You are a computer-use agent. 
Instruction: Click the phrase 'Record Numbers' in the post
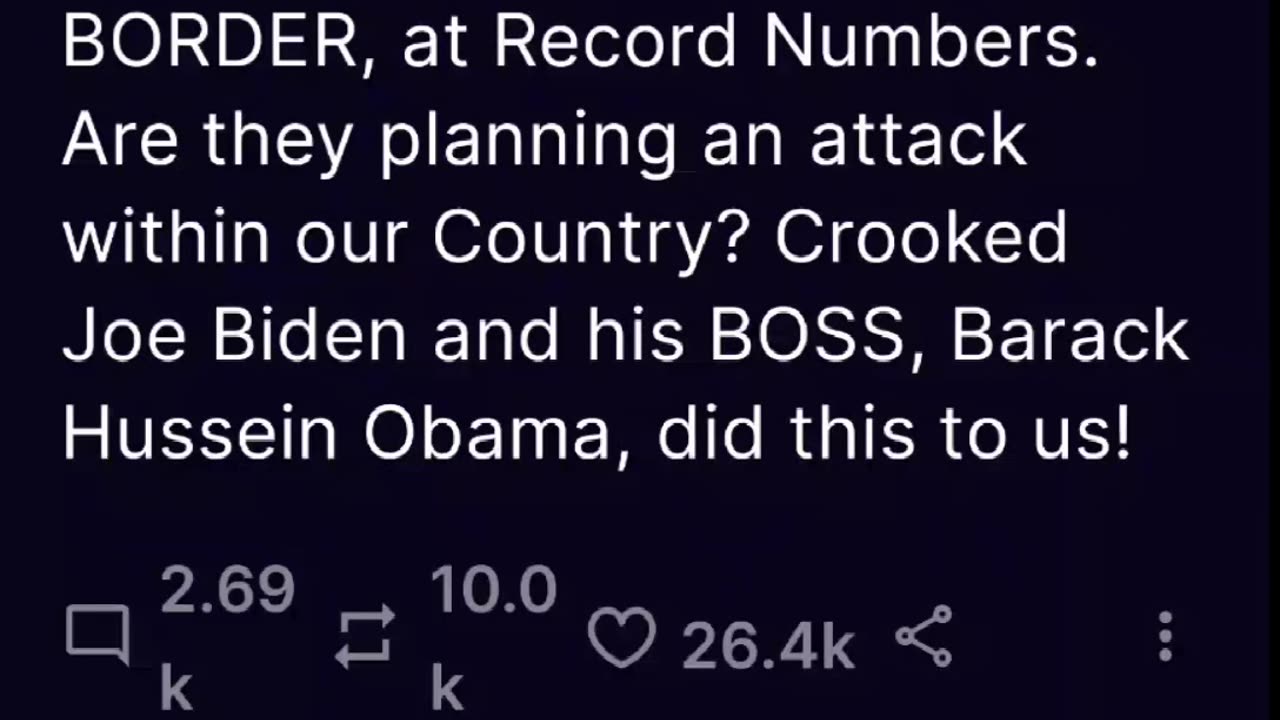(x=796, y=44)
